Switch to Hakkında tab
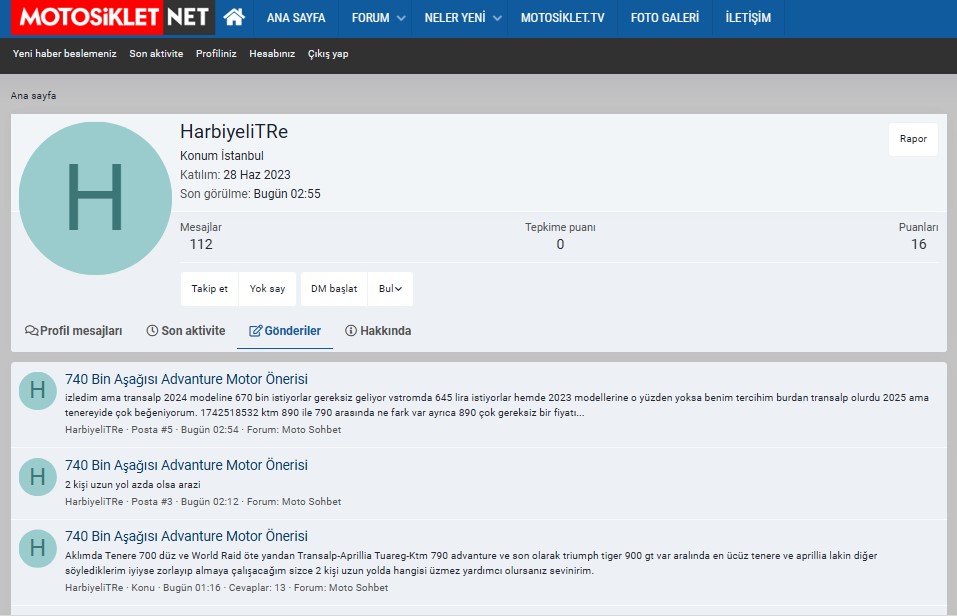957x616 pixels. click(x=378, y=331)
